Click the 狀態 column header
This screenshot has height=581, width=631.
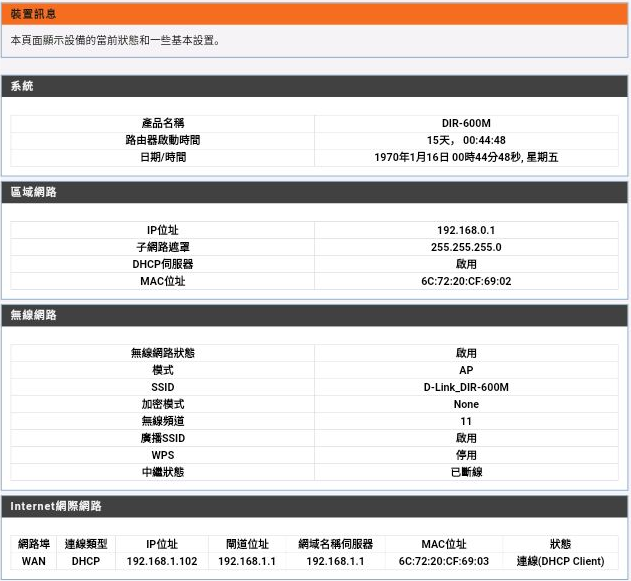560,544
